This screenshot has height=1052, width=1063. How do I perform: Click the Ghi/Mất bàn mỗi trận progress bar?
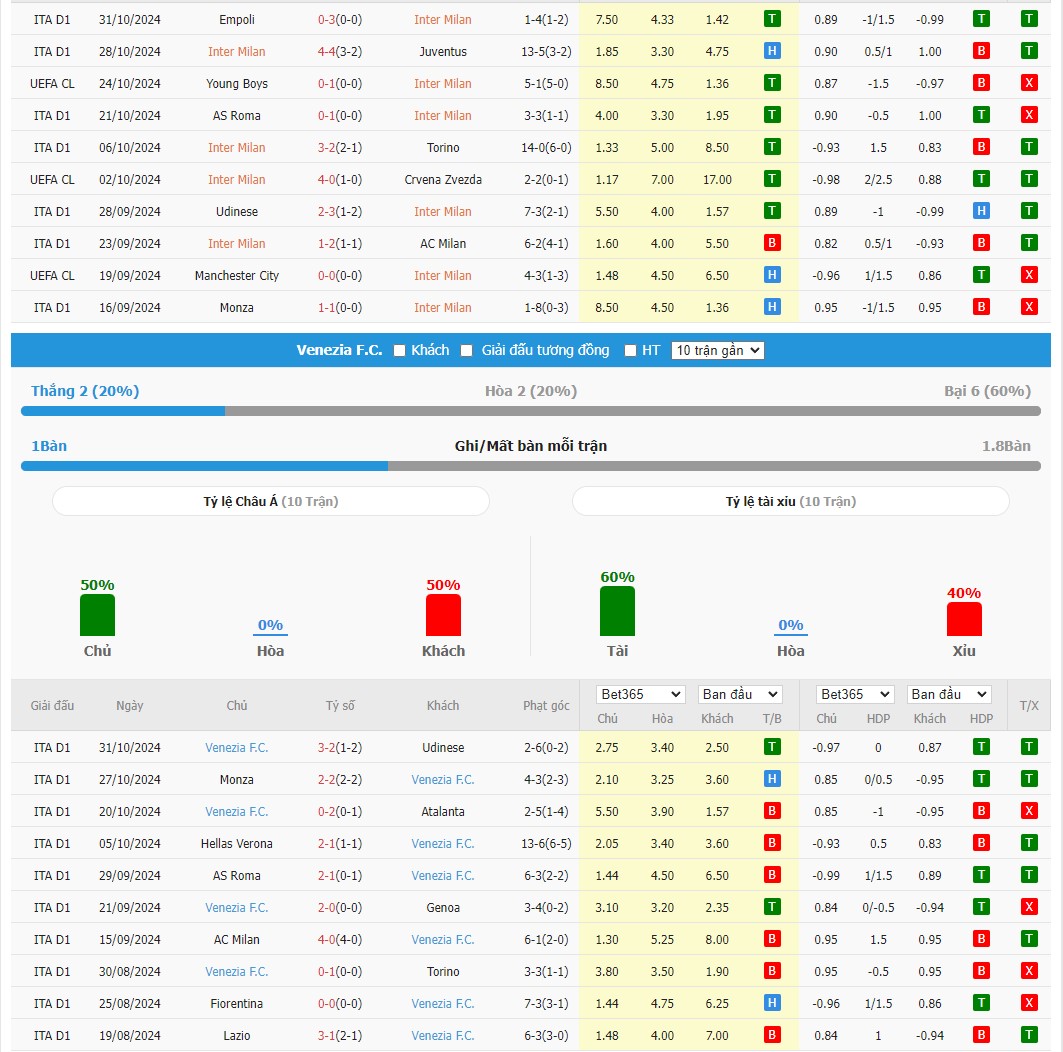tap(531, 466)
